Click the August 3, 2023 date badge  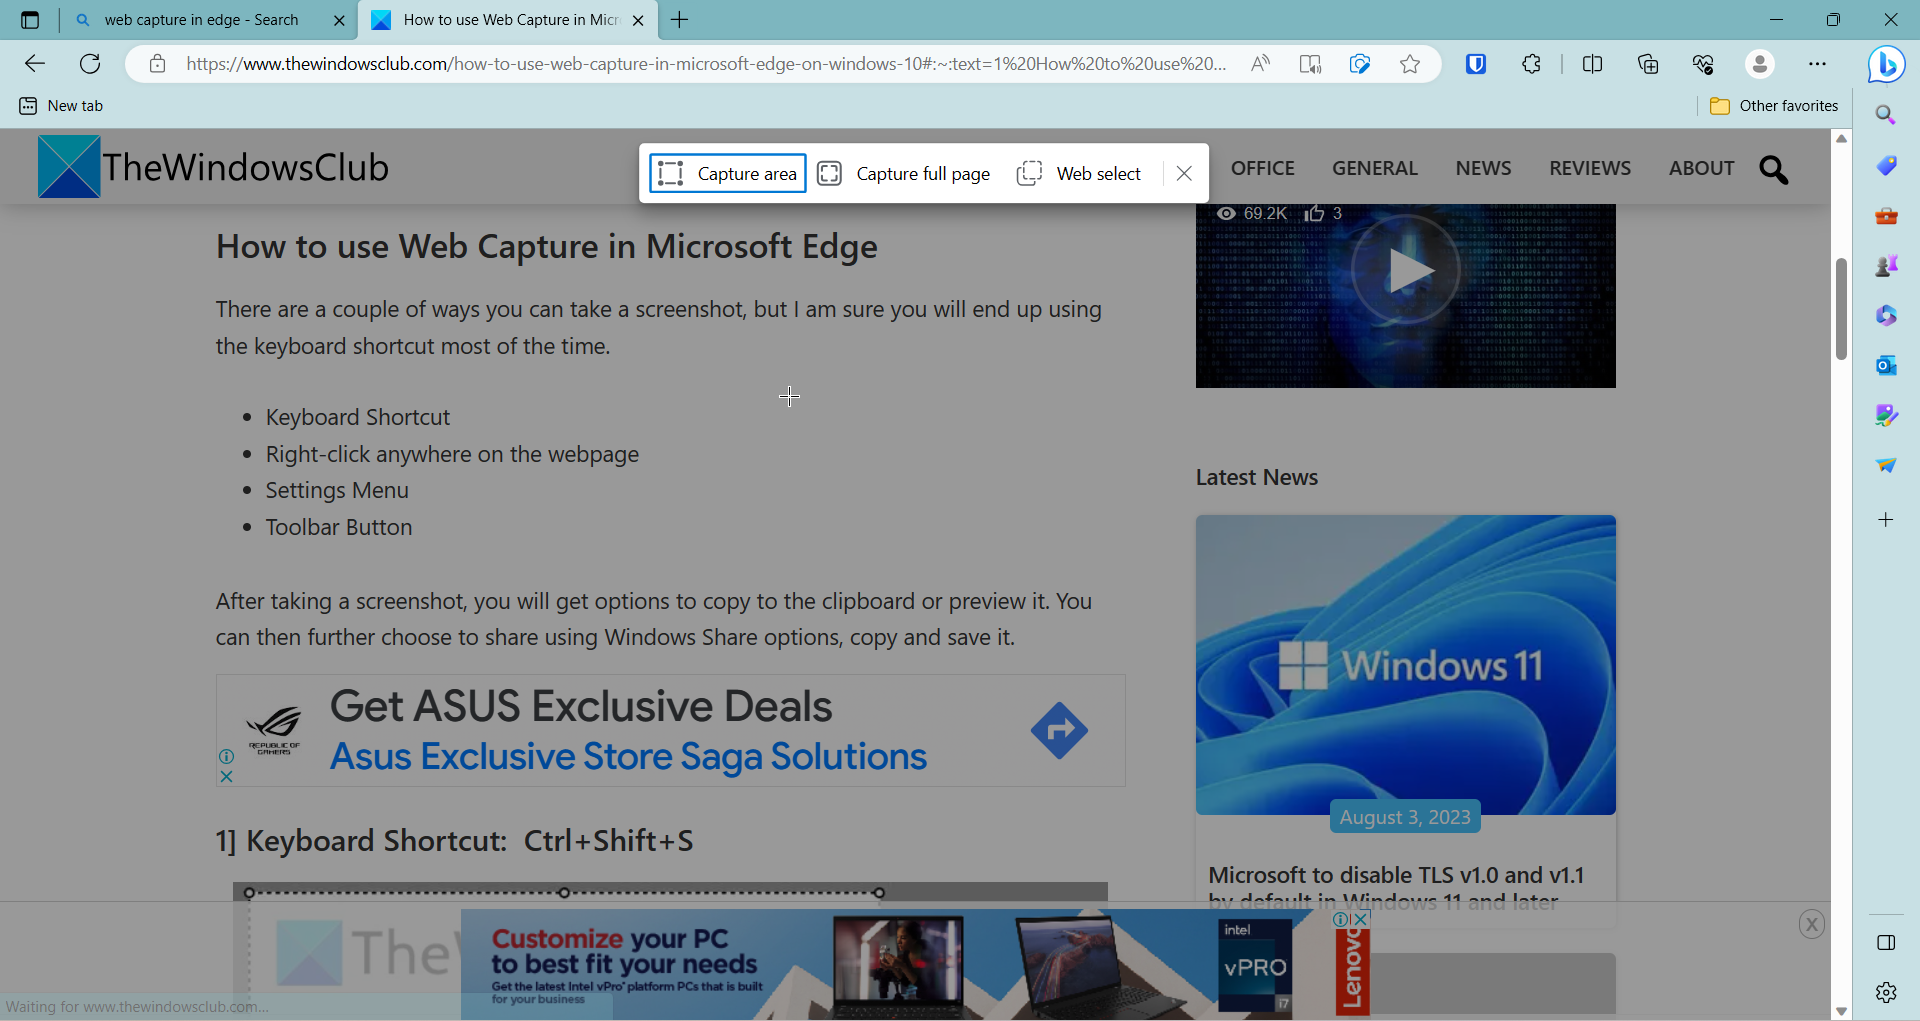1405,817
